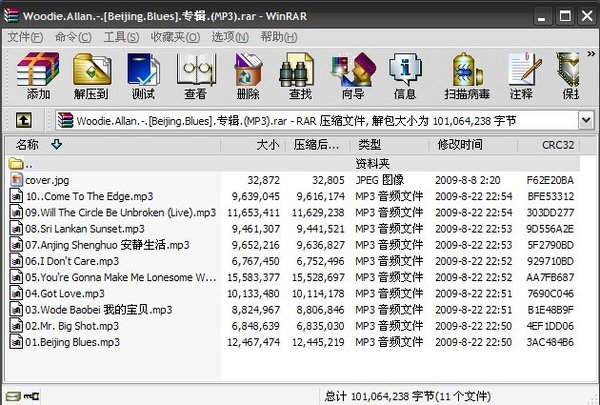Screen dimensions: 600x405
Task: Click the up-one-level folder button
Action: click(24, 120)
